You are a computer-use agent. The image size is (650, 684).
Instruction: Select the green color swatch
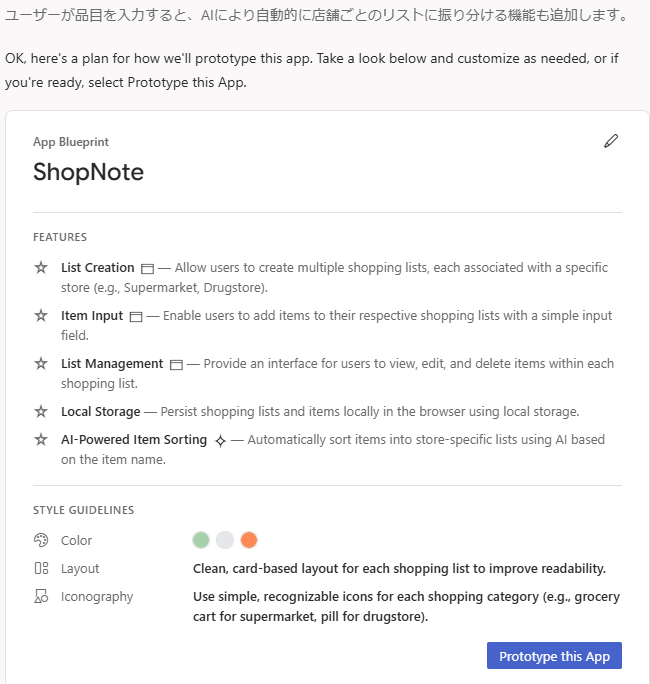(x=201, y=540)
